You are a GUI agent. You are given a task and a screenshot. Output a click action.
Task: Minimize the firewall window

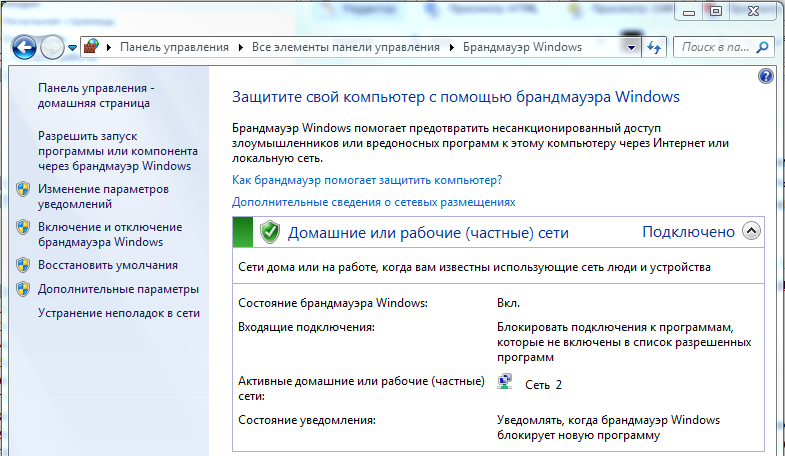[x=689, y=12]
